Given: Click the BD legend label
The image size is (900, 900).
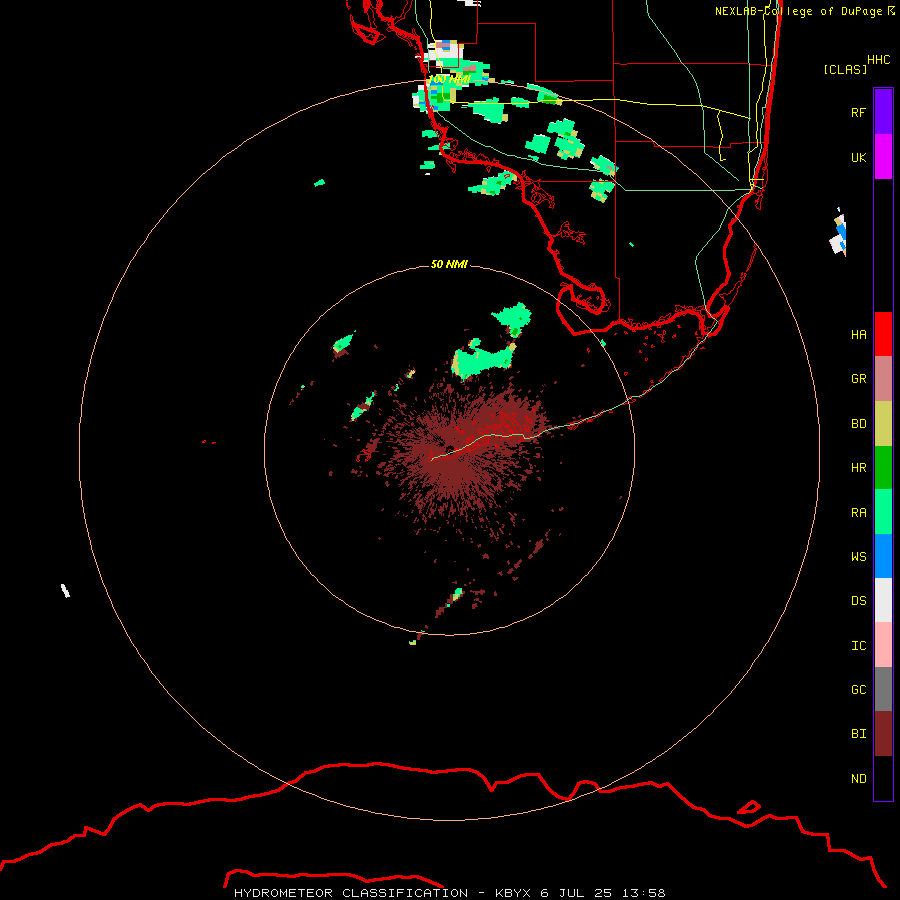Looking at the screenshot, I should click(x=859, y=424).
